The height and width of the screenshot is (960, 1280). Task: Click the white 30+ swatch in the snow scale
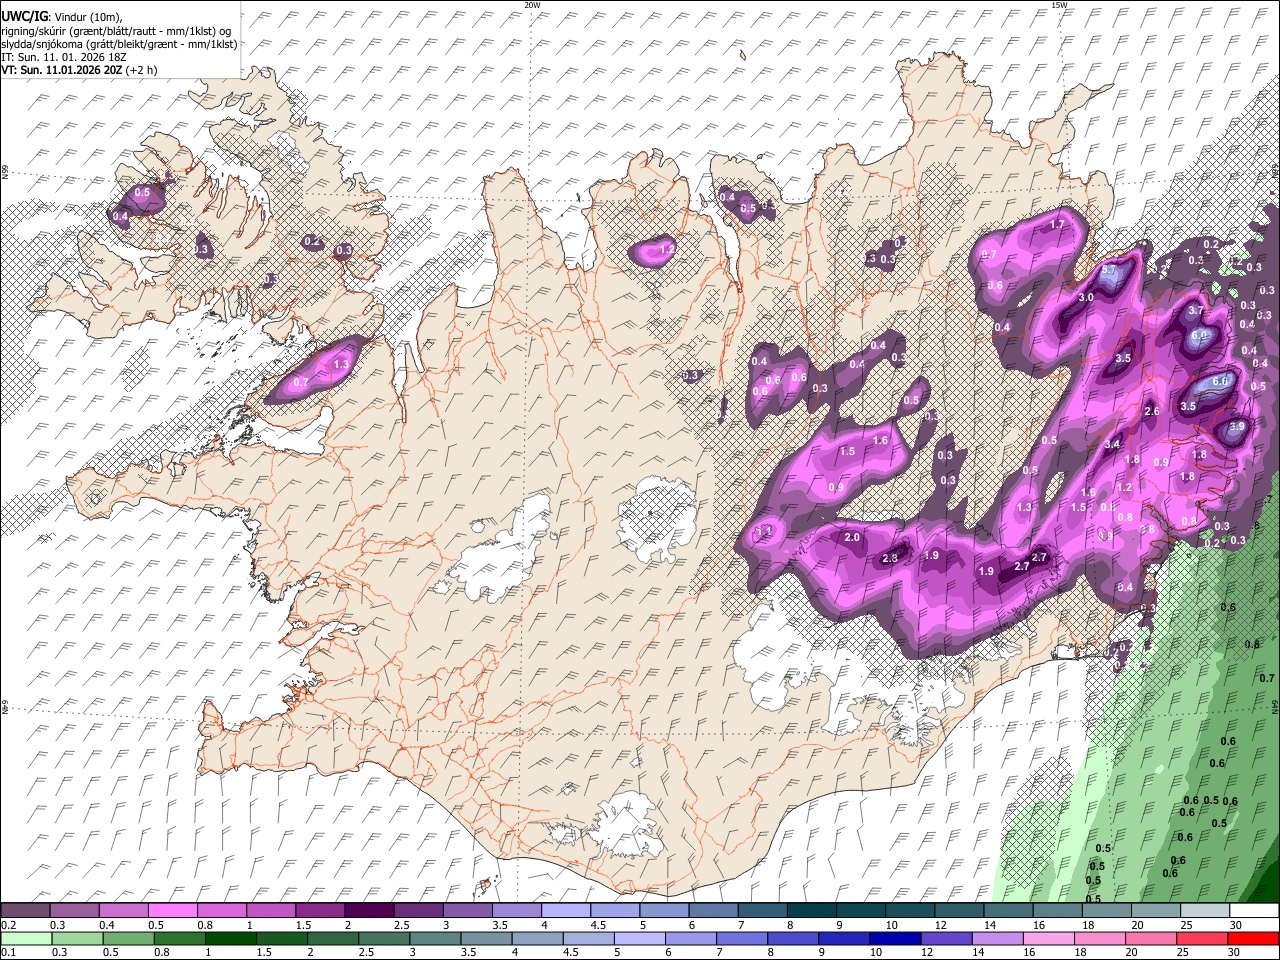[x=1255, y=911]
